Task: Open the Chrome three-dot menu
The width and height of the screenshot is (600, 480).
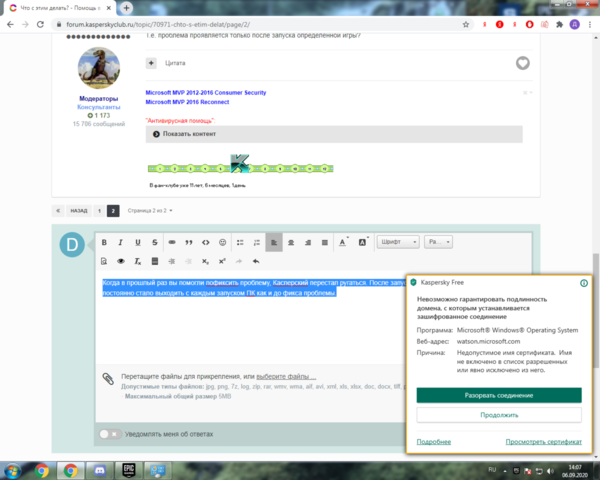Action: coord(590,24)
